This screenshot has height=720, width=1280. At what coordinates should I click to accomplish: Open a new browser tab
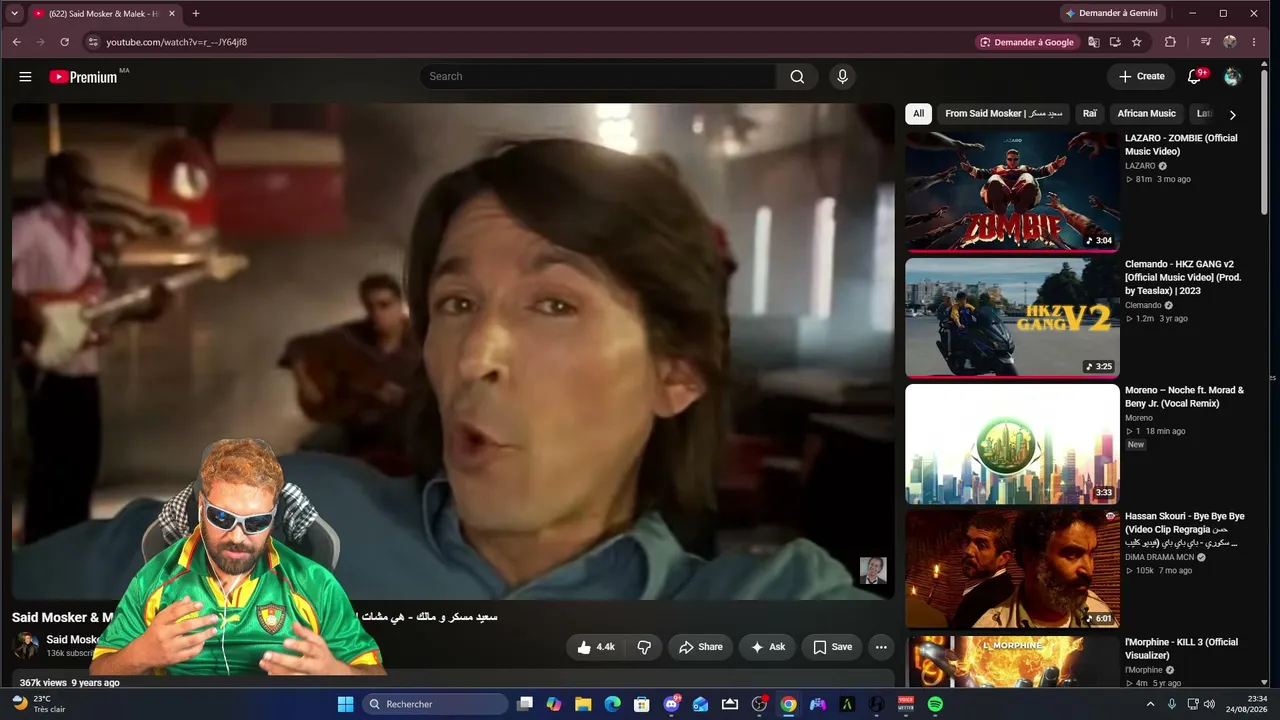click(x=196, y=14)
